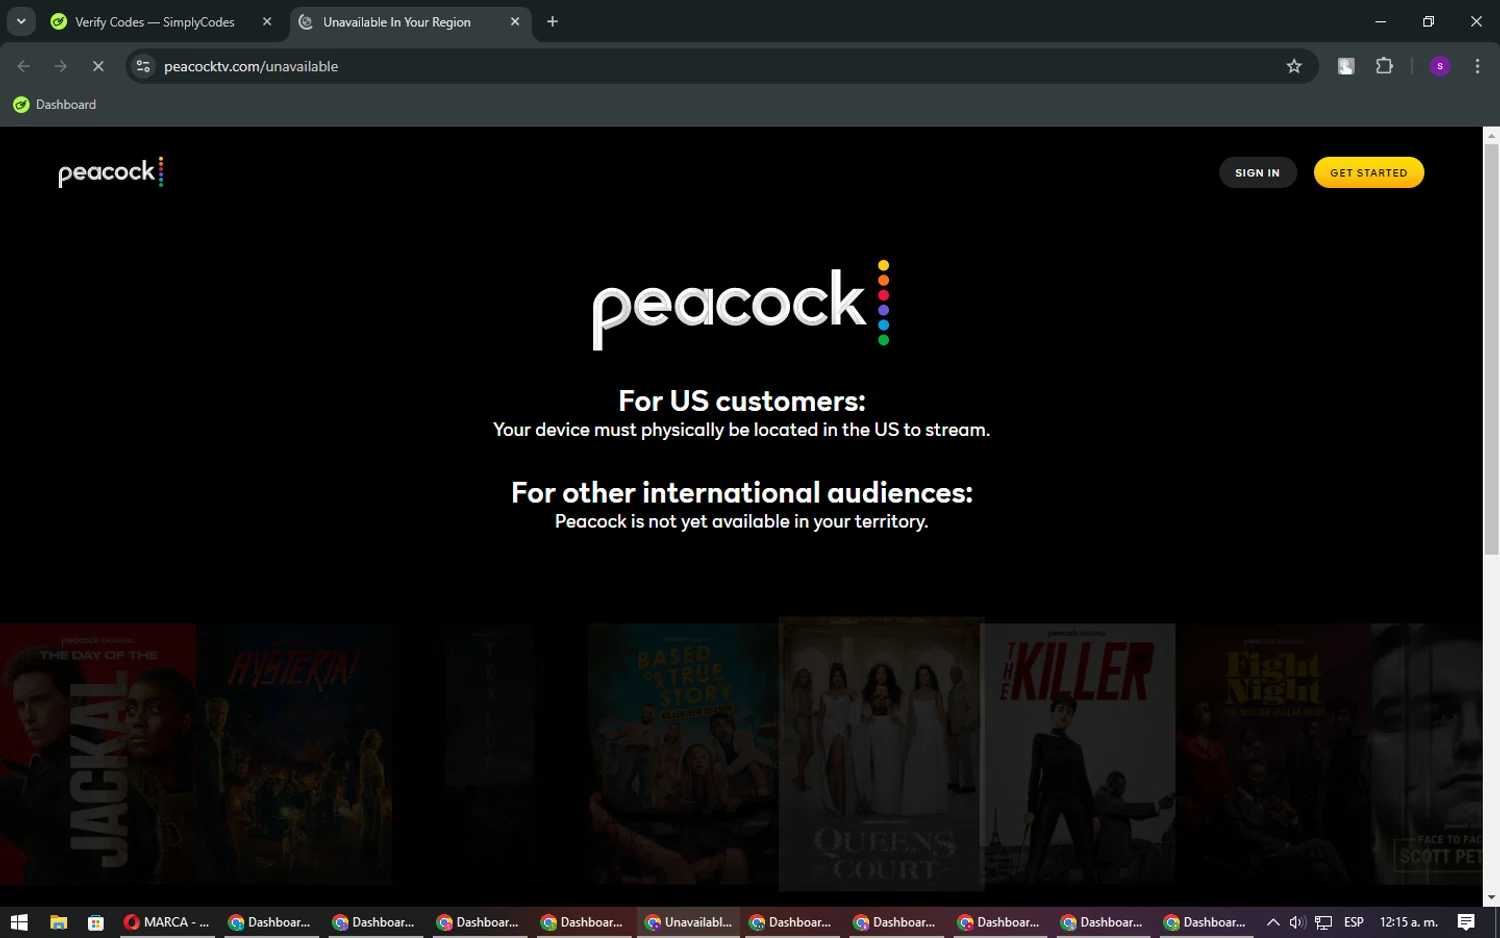Open the Extensions puzzle icon
Viewport: 1500px width, 938px height.
point(1384,66)
